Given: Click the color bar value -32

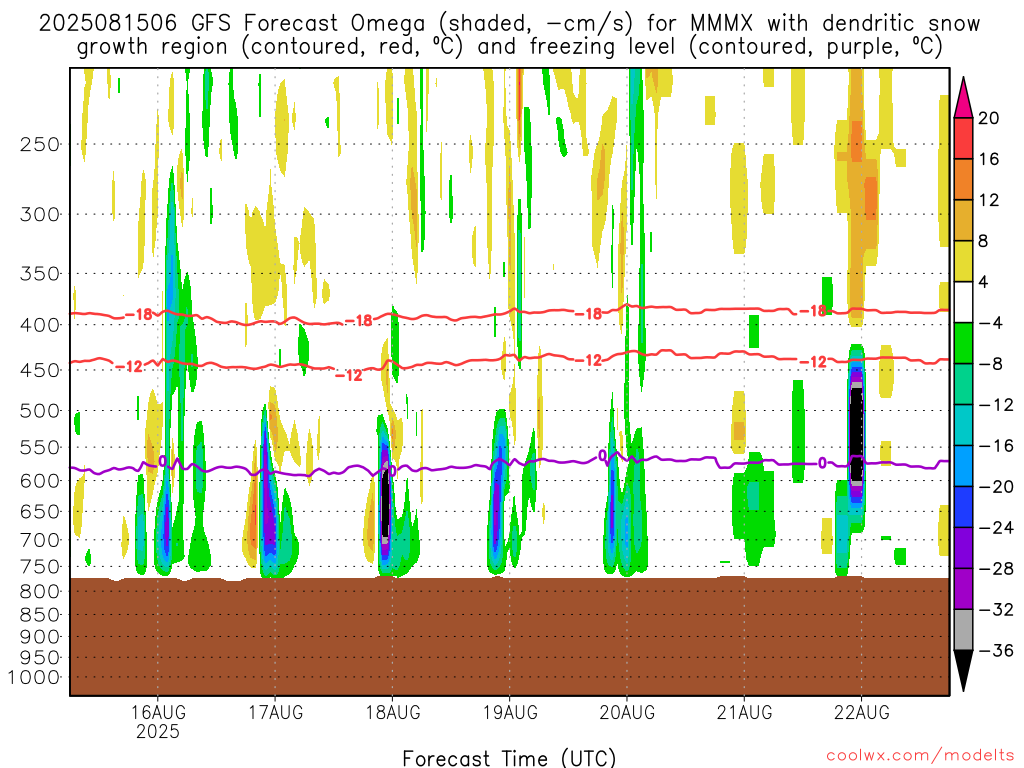Looking at the screenshot, I should (996, 610).
